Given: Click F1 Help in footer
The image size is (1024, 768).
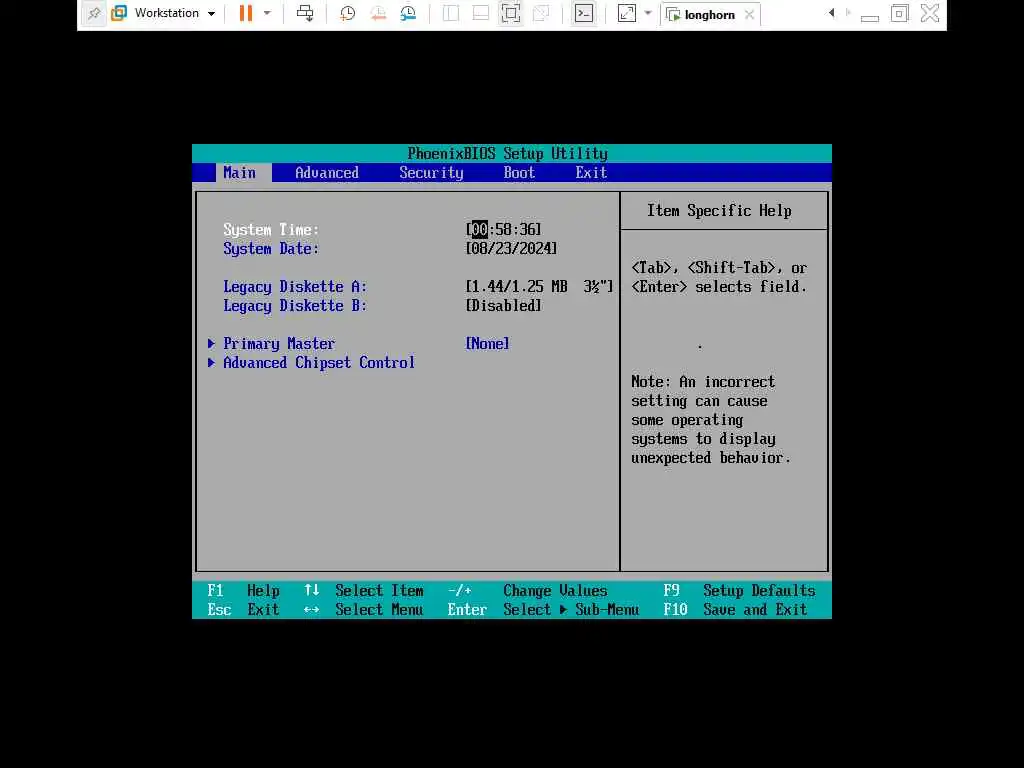Looking at the screenshot, I should click(x=244, y=590).
